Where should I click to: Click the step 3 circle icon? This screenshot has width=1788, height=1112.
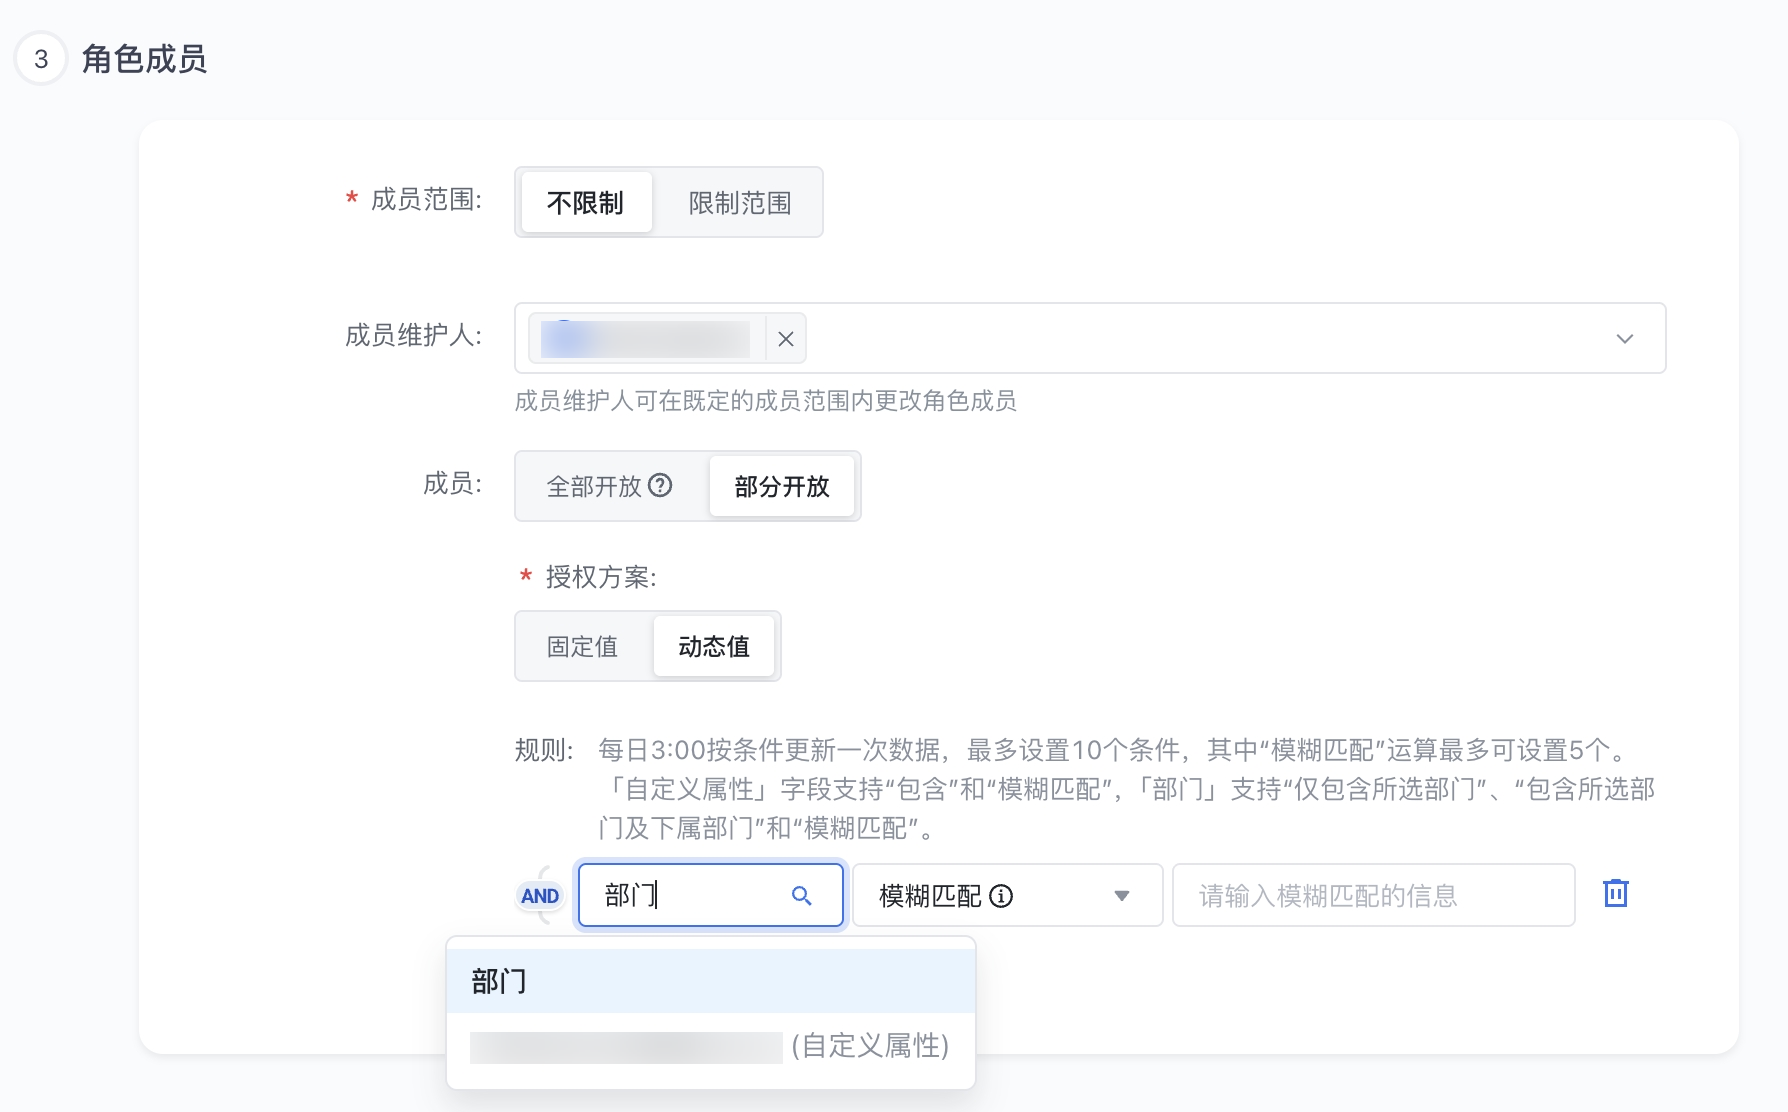41,59
